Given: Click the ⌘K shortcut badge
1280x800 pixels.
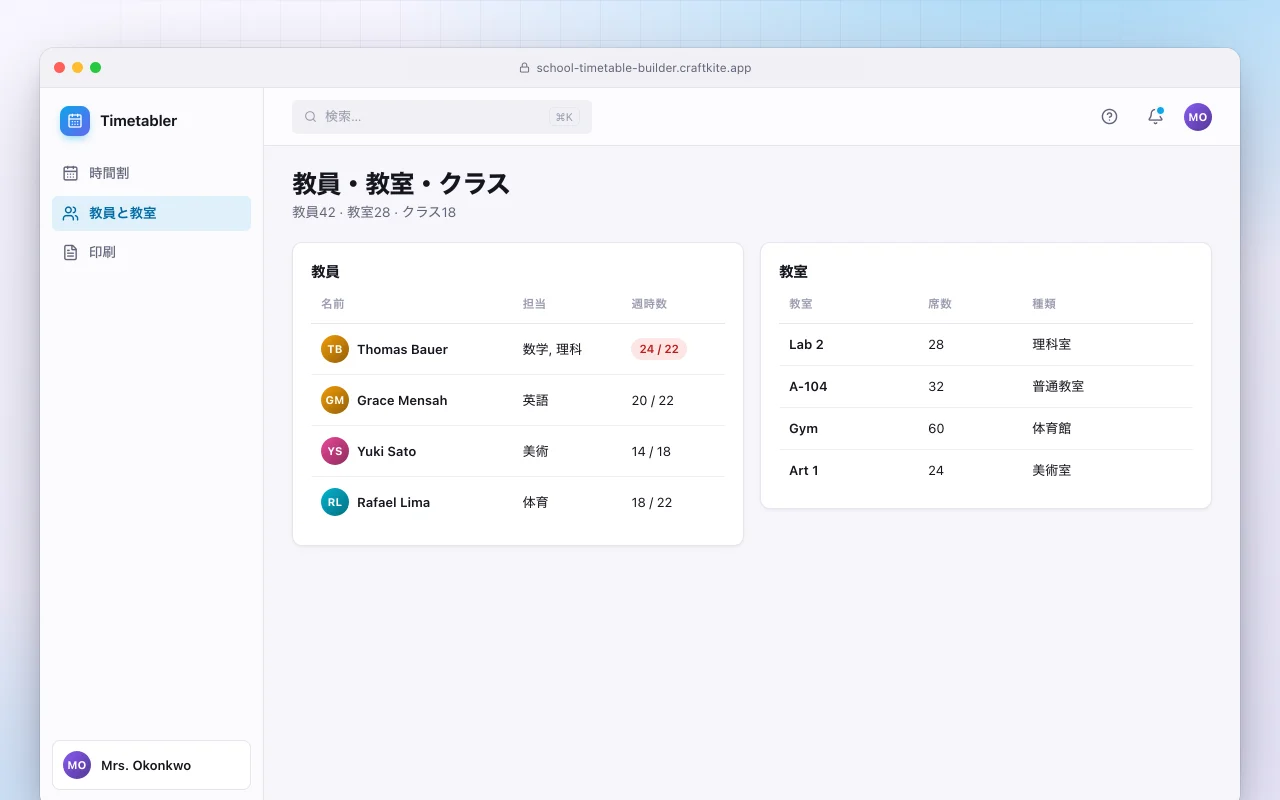Looking at the screenshot, I should click(564, 117).
